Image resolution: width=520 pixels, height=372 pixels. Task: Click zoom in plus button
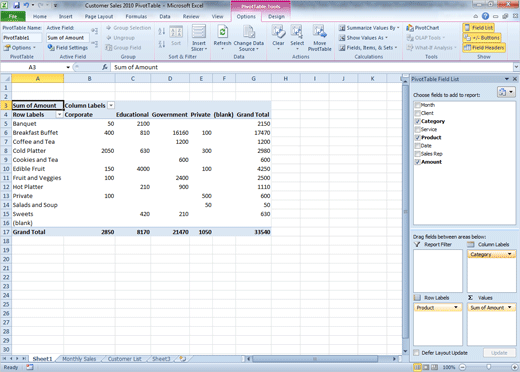click(x=514, y=367)
